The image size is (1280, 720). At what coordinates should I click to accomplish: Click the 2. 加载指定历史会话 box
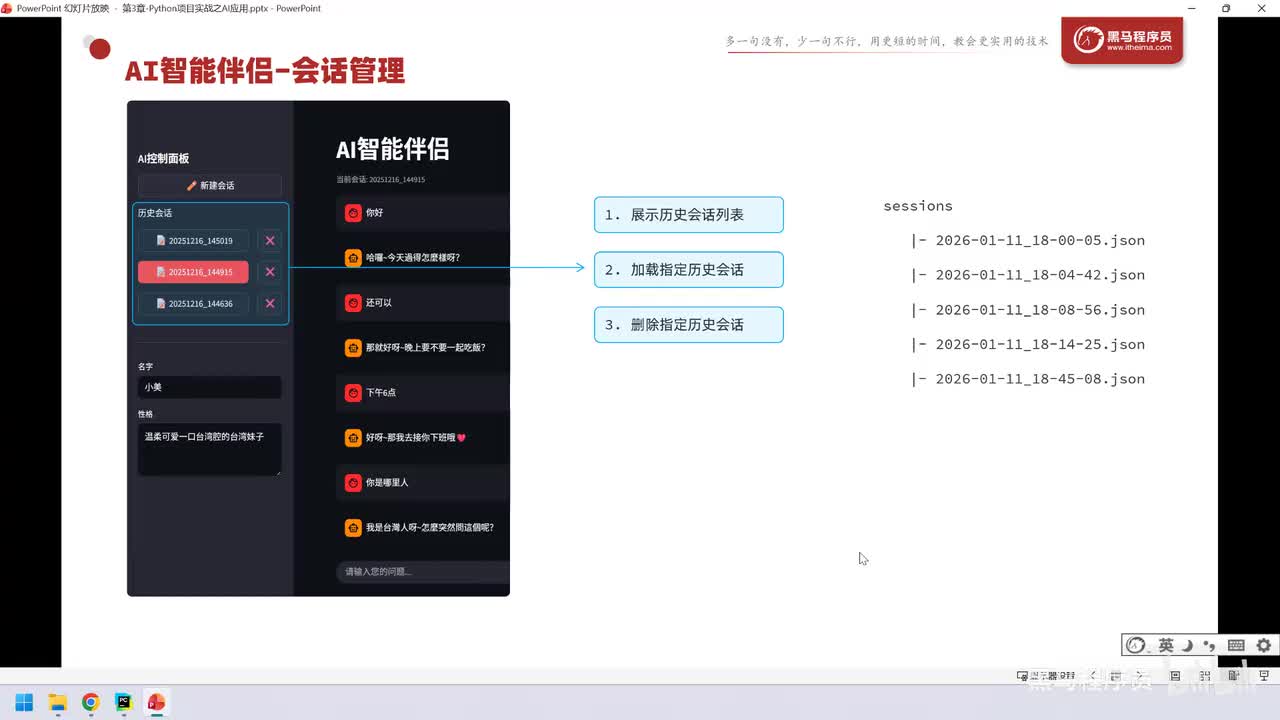(x=689, y=270)
